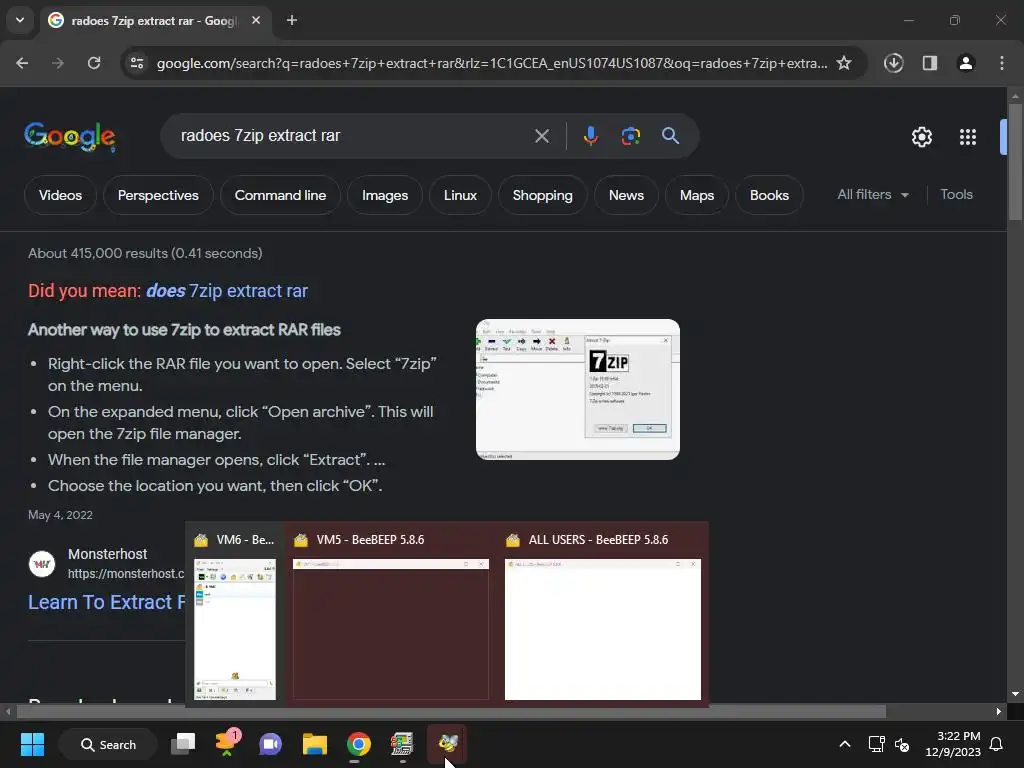The image size is (1024, 768).
Task: Open the muted volume tray icon
Action: click(x=902, y=744)
